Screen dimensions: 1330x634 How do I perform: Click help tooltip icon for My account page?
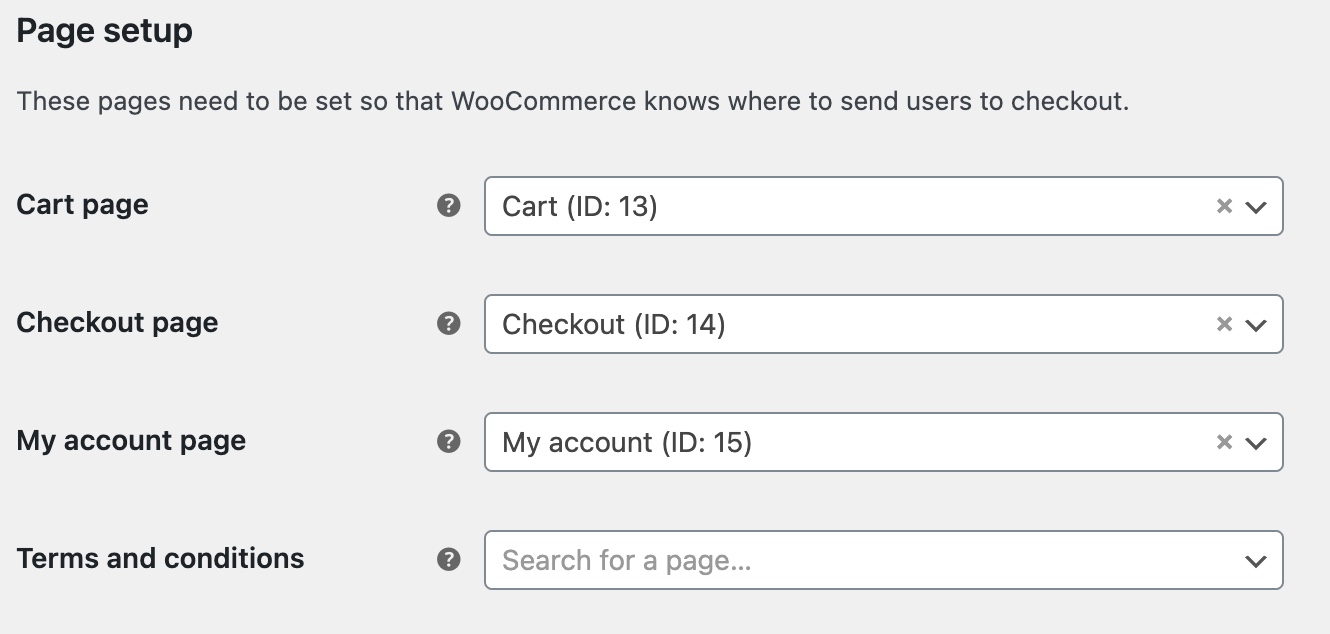click(x=449, y=441)
